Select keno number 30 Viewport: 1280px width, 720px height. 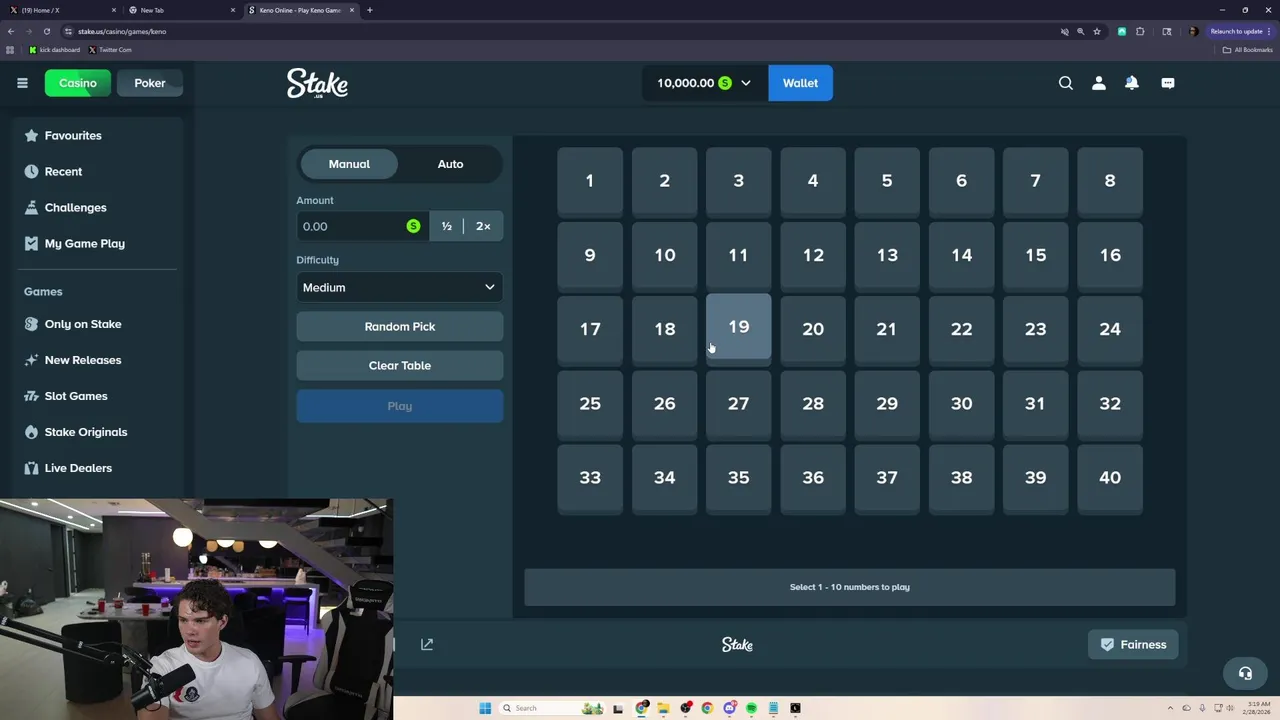(x=961, y=404)
